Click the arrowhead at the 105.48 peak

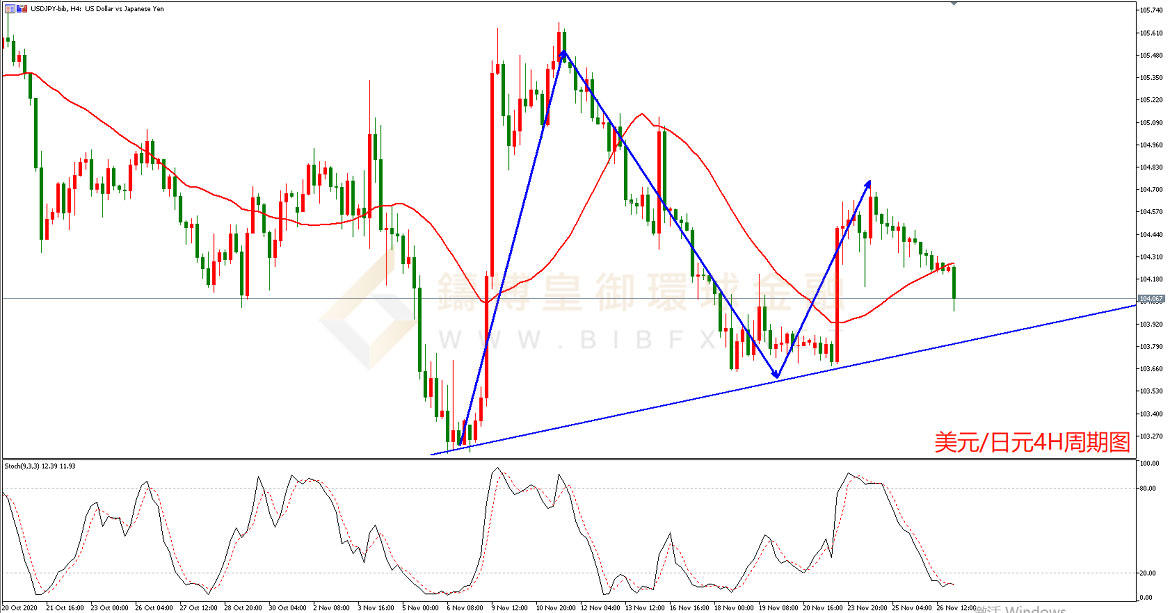tap(563, 53)
